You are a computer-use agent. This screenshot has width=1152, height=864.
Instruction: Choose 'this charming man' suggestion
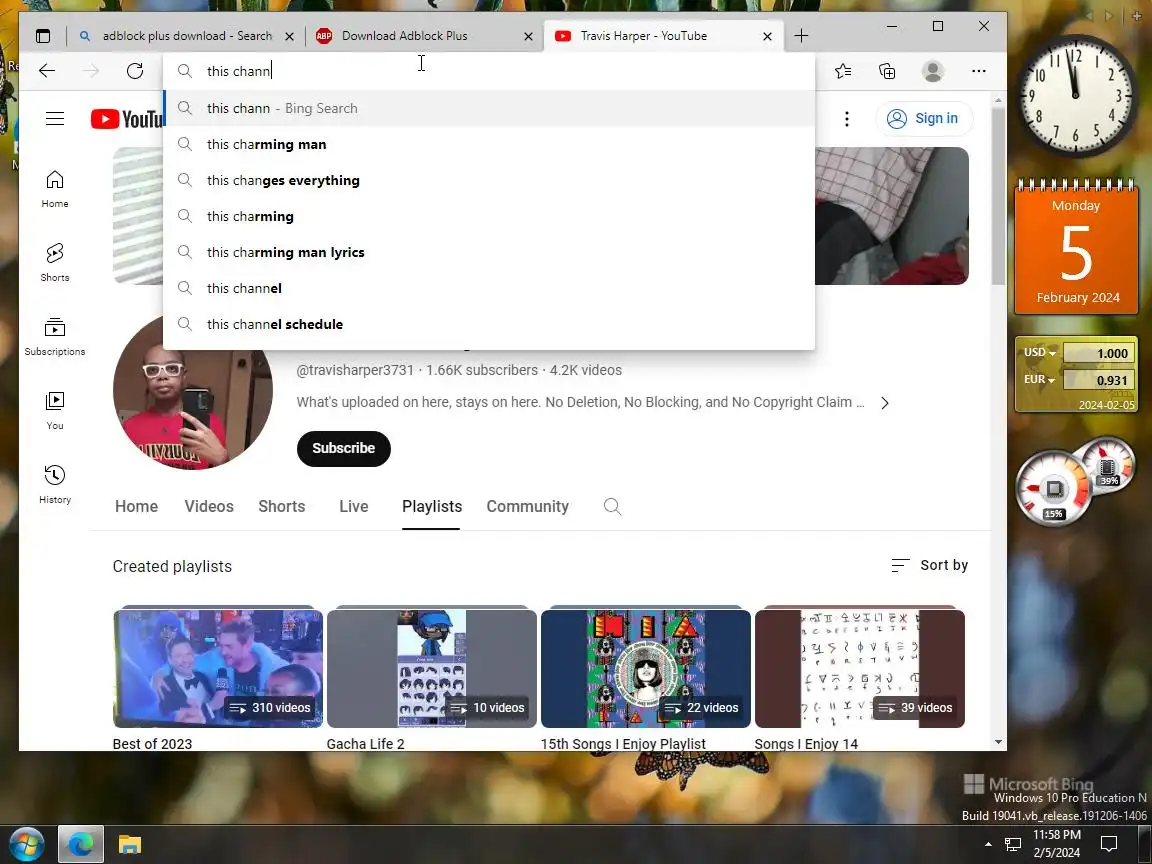489,144
